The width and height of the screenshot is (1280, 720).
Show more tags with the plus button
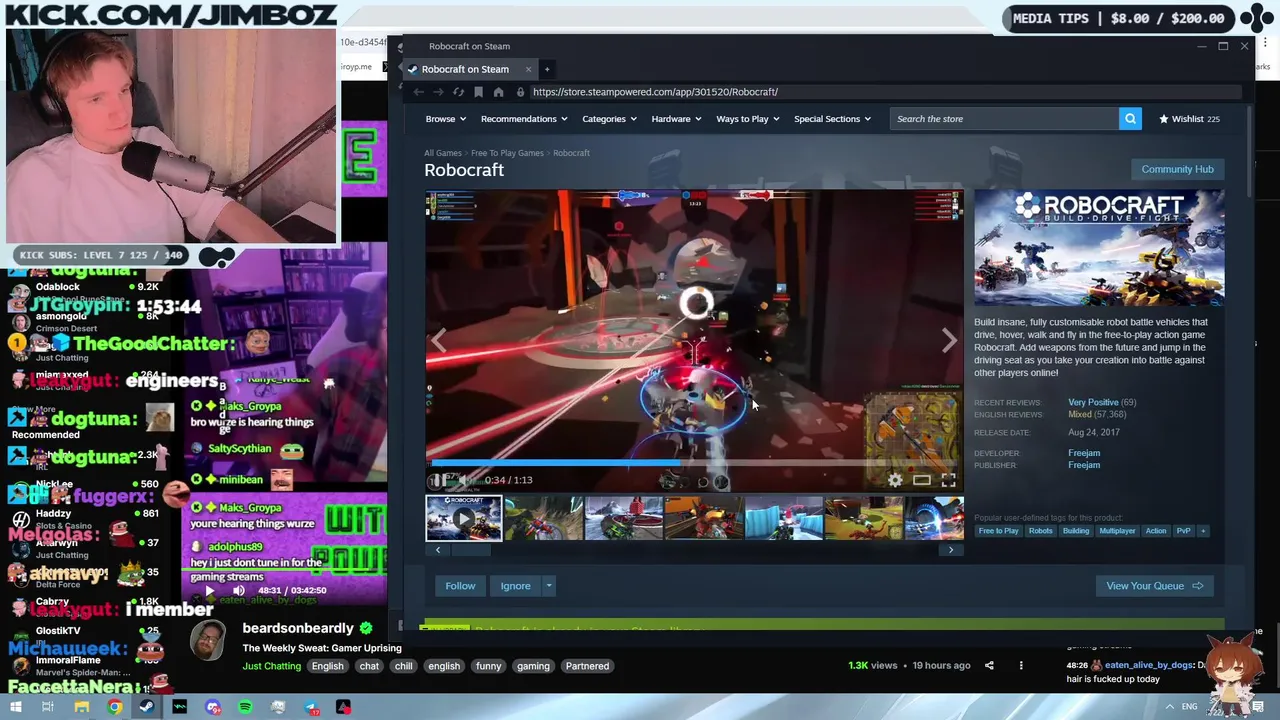1203,531
